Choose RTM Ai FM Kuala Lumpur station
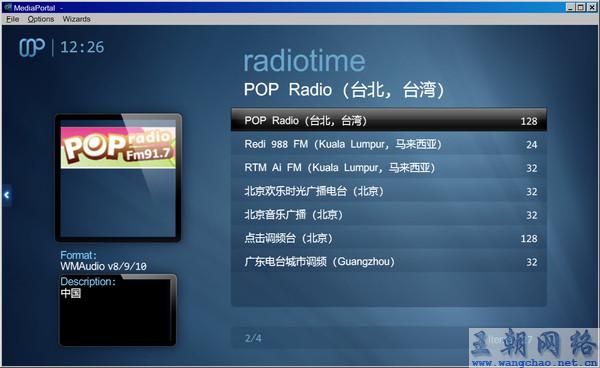 tap(389, 168)
